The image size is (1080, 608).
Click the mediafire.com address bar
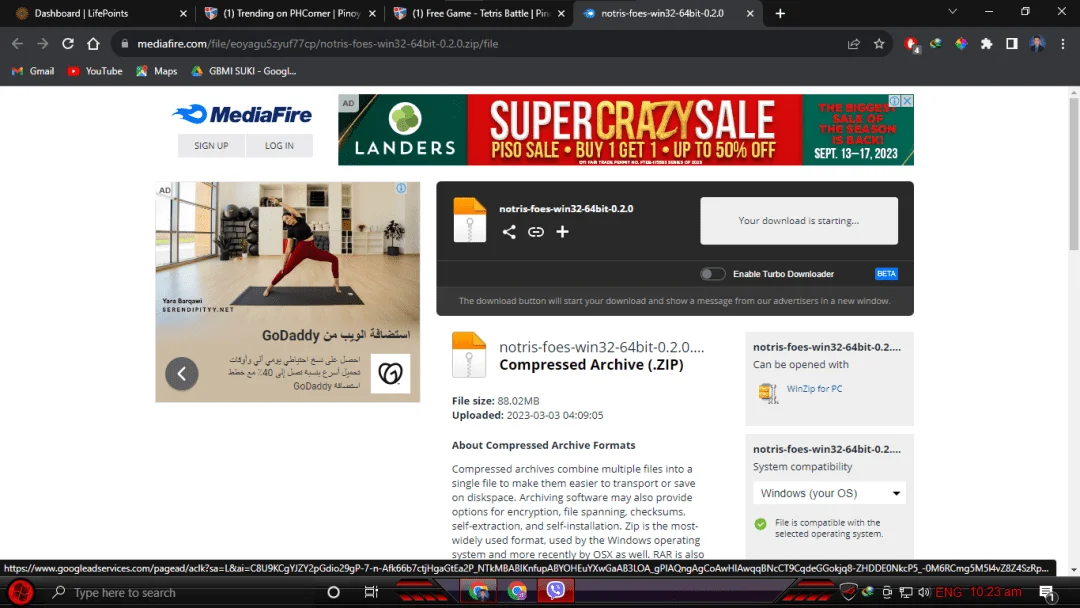(x=482, y=43)
